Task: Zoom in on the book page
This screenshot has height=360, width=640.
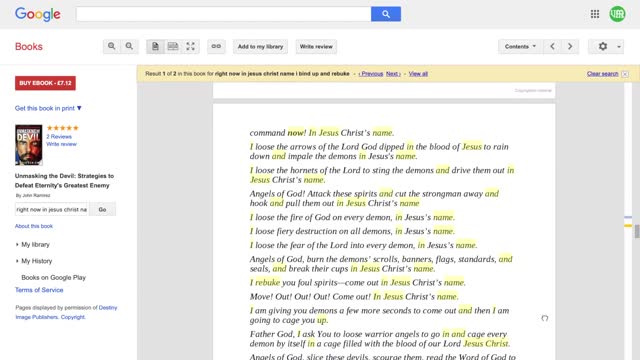Action: point(111,47)
